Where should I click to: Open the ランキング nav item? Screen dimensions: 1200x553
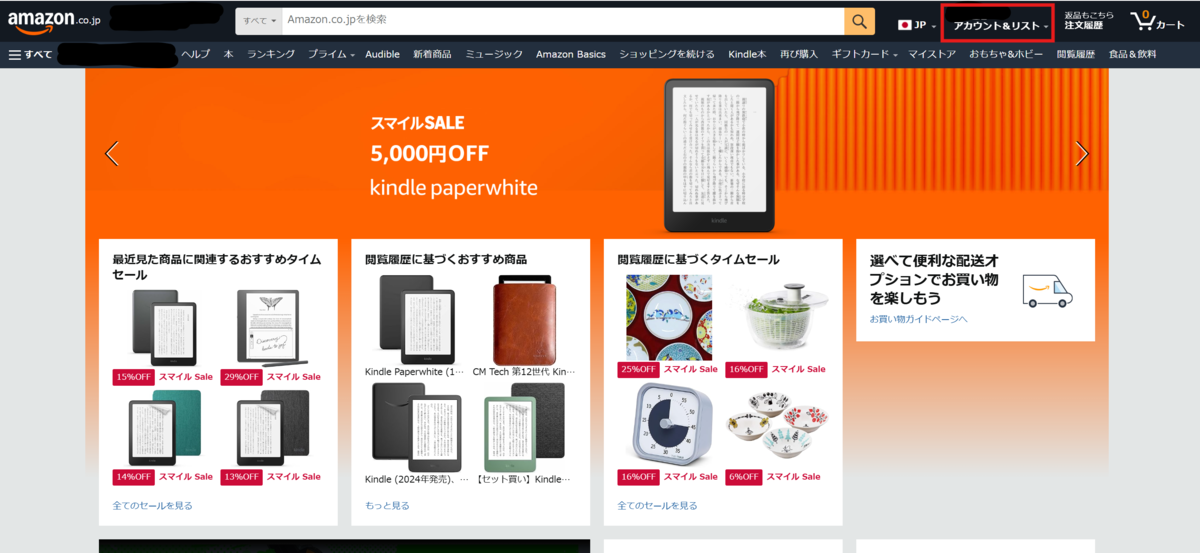point(270,54)
